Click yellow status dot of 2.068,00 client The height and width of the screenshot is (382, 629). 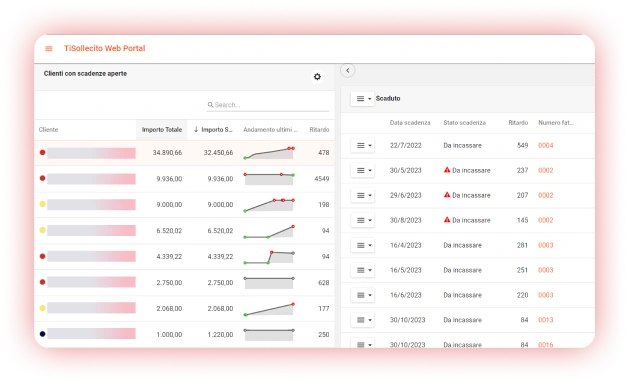click(x=43, y=308)
